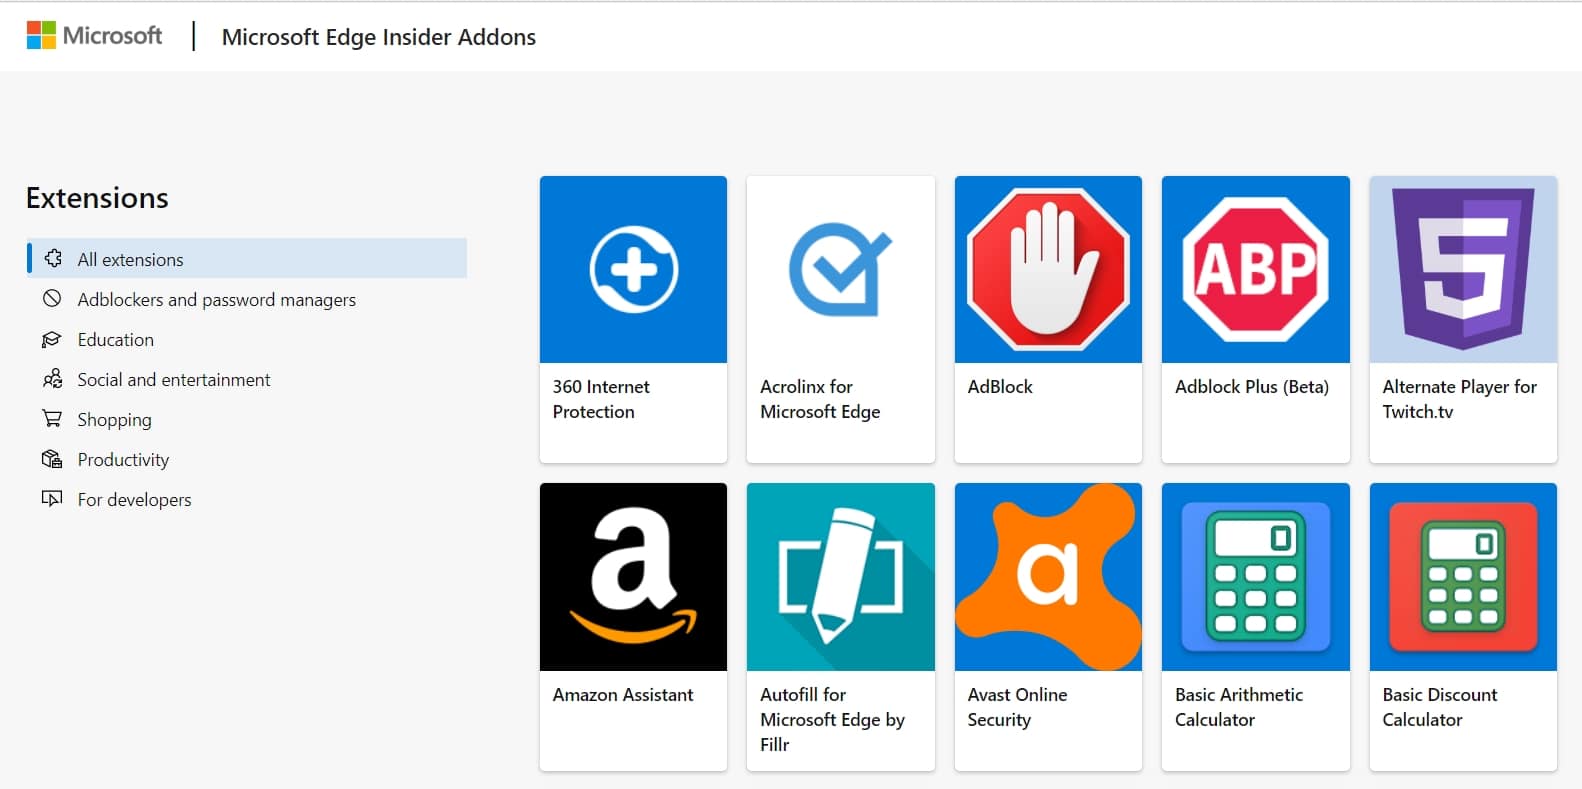Viewport: 1582px width, 789px height.
Task: Click the AdBlock extension title
Action: click(1000, 387)
